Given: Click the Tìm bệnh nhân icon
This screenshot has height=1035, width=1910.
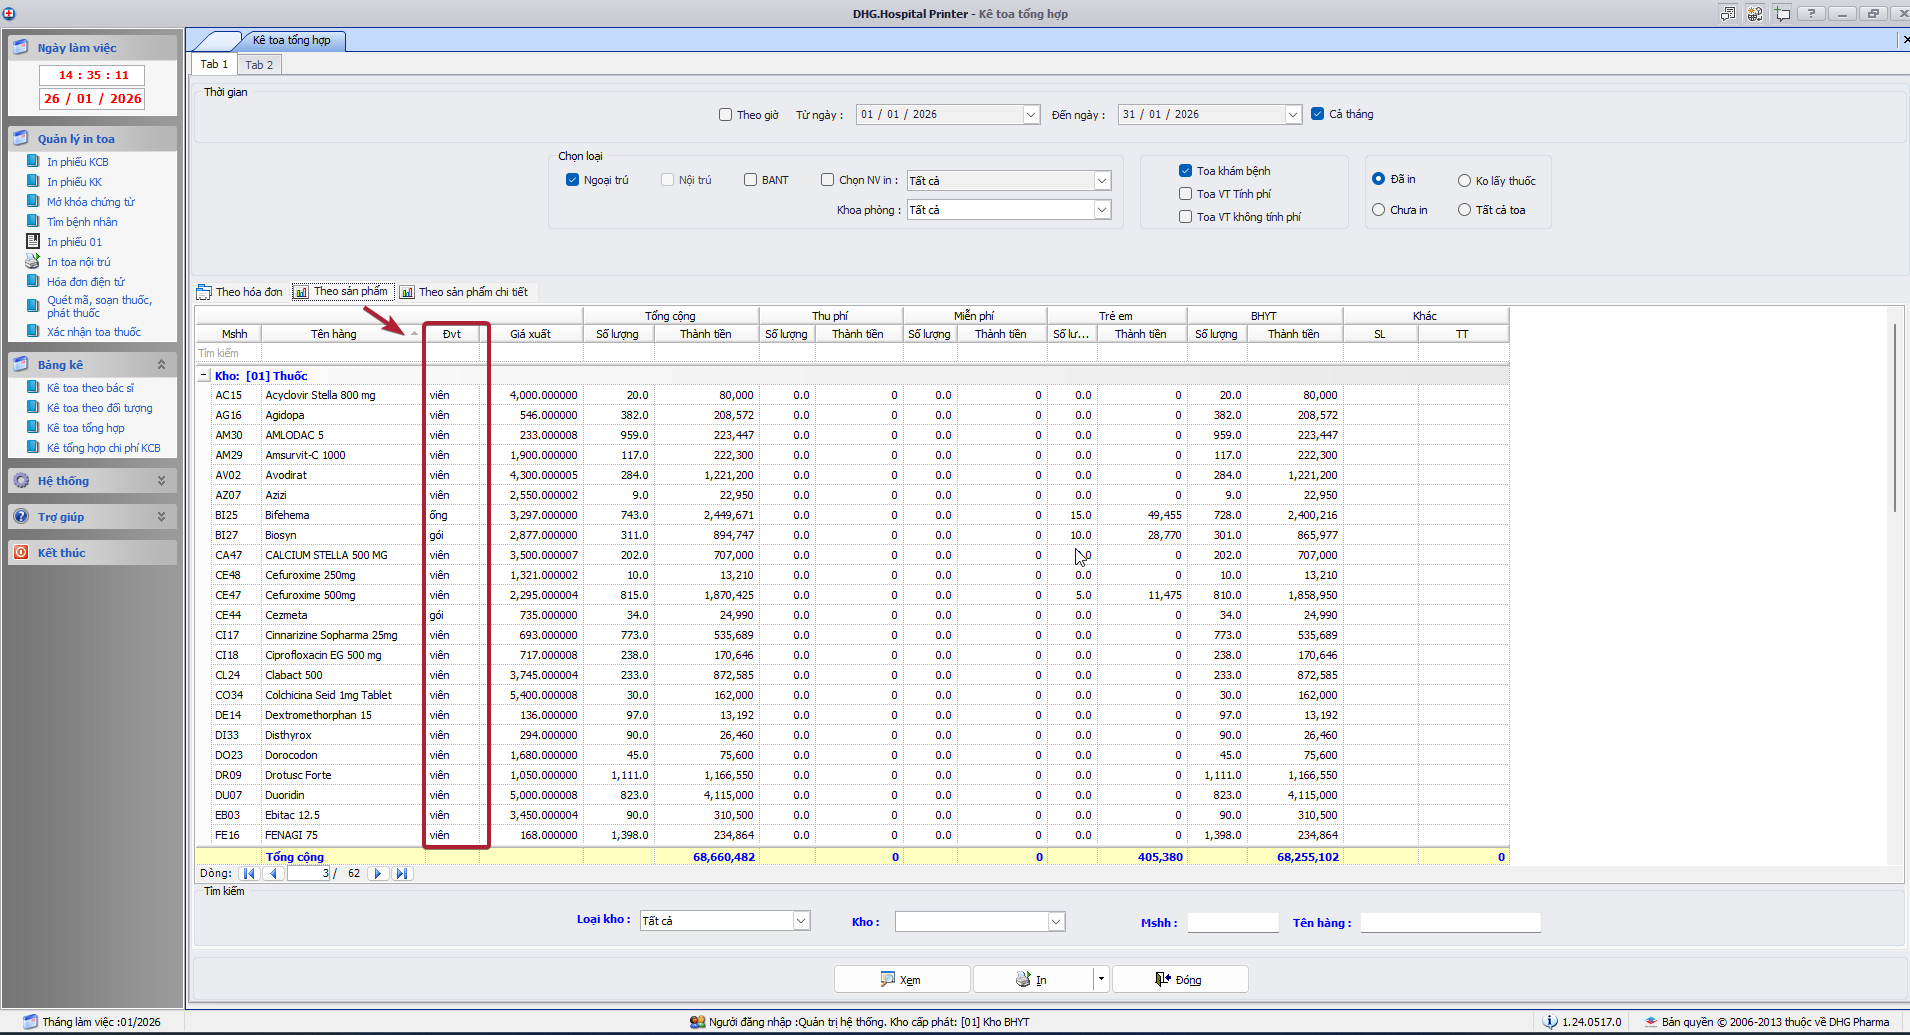Looking at the screenshot, I should [x=32, y=222].
